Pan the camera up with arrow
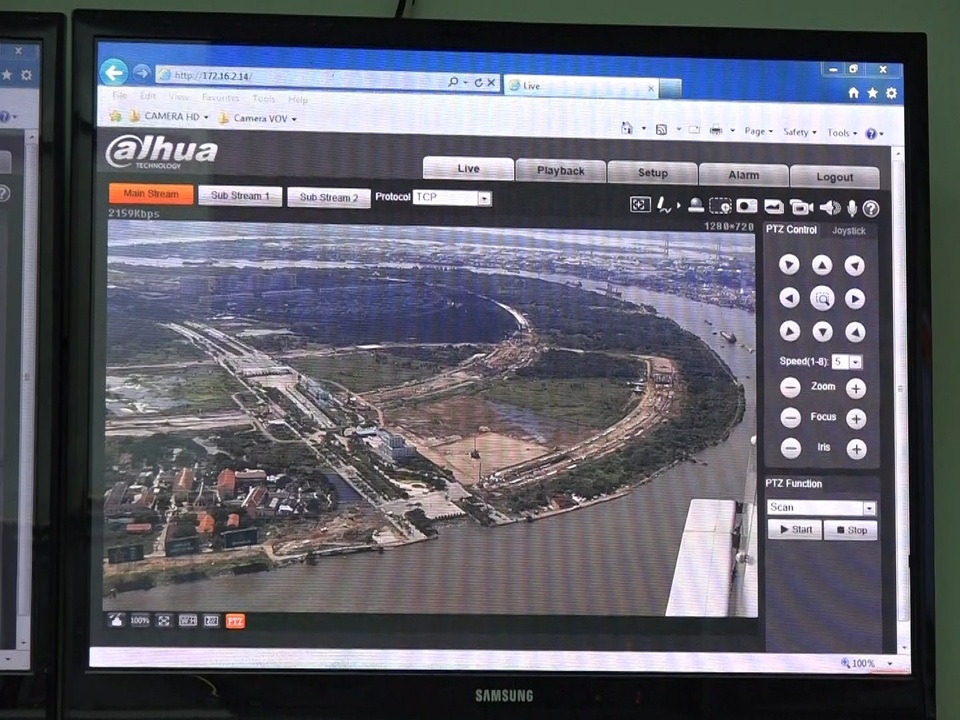 click(822, 265)
